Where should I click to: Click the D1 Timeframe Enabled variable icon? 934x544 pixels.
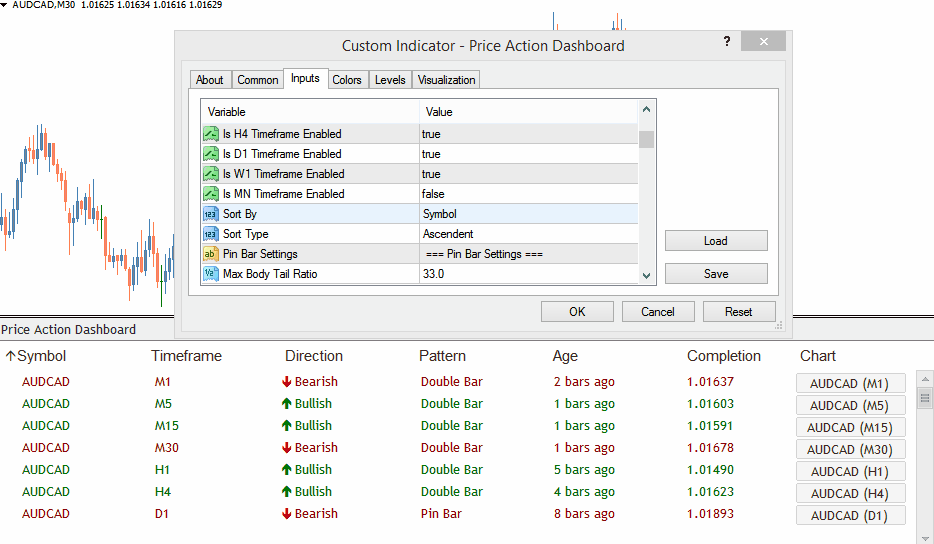coord(211,154)
